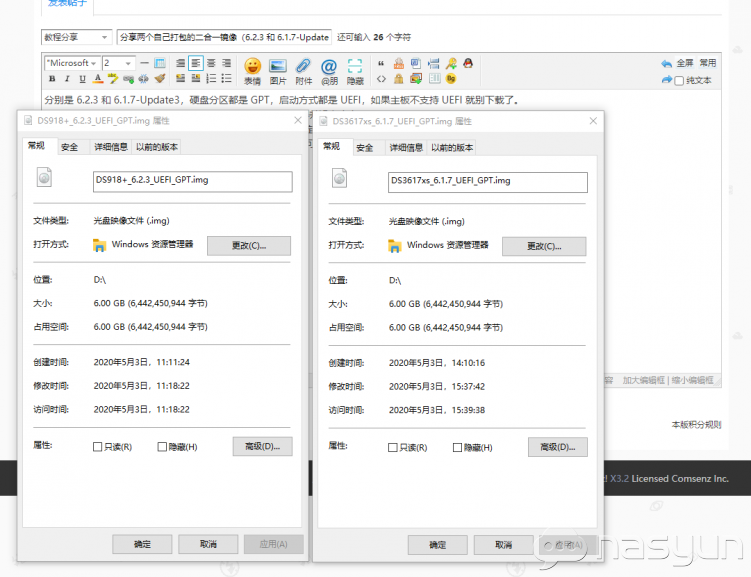The image size is (751, 577).
Task: Redo edit with blue forward arrow
Action: 666,79
